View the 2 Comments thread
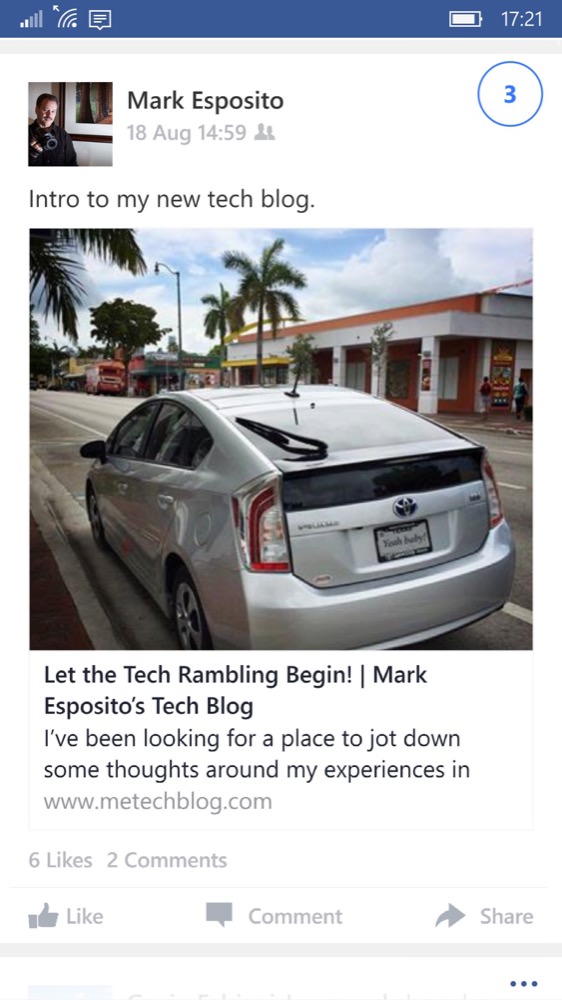Viewport: 562px width, 1000px height. point(167,860)
